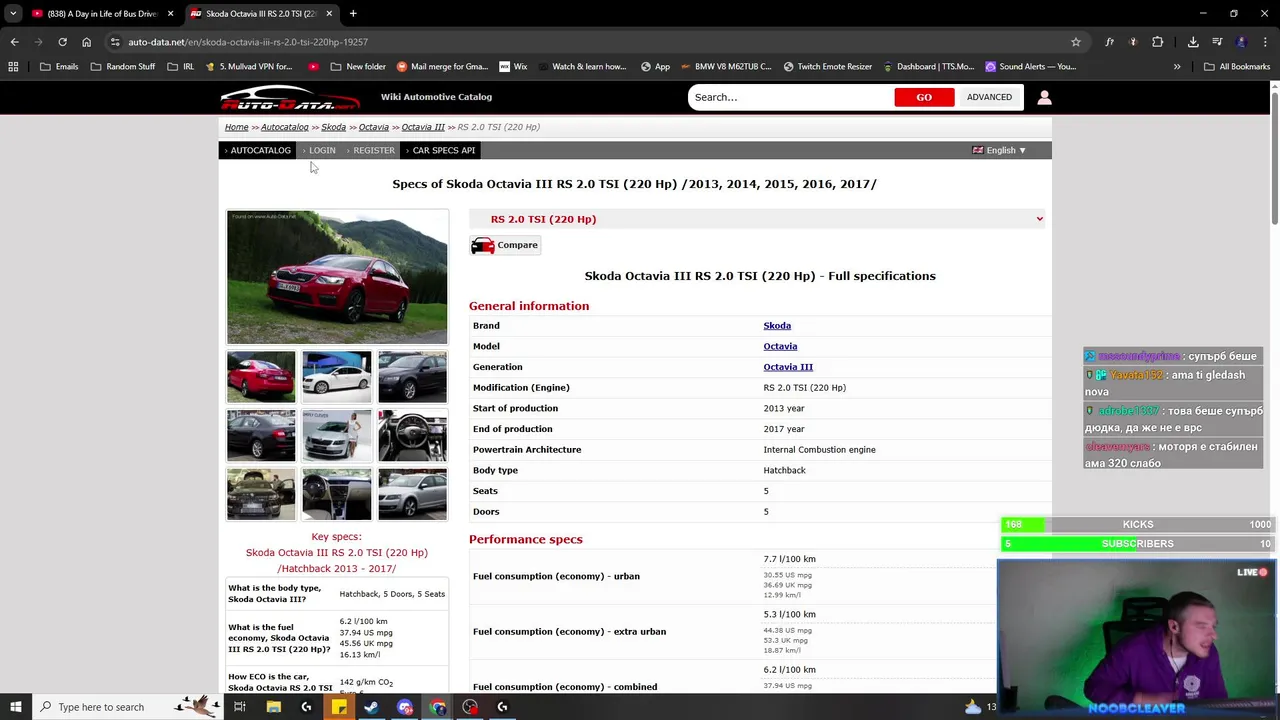Image resolution: width=1280 pixels, height=720 pixels.
Task: Open Task View in the taskbar
Action: [x=240, y=707]
